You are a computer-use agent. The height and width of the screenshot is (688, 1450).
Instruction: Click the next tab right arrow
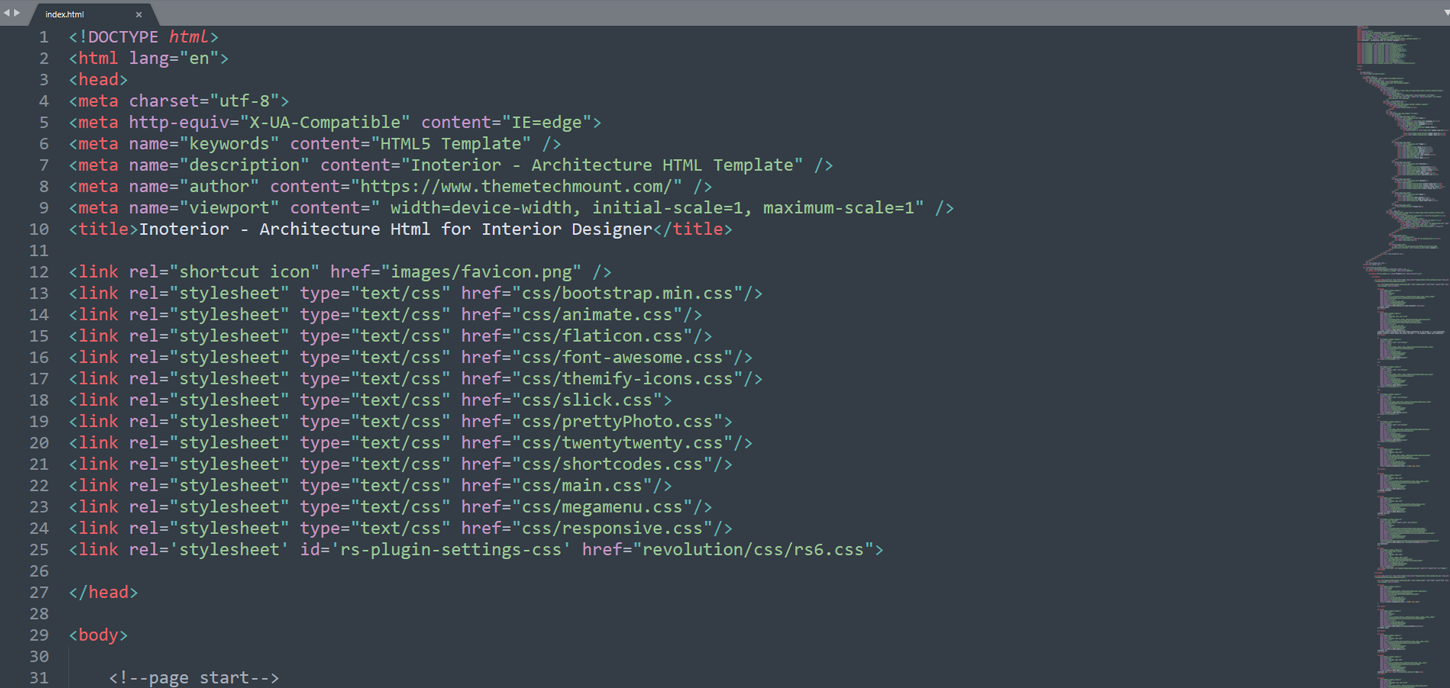click(x=17, y=13)
